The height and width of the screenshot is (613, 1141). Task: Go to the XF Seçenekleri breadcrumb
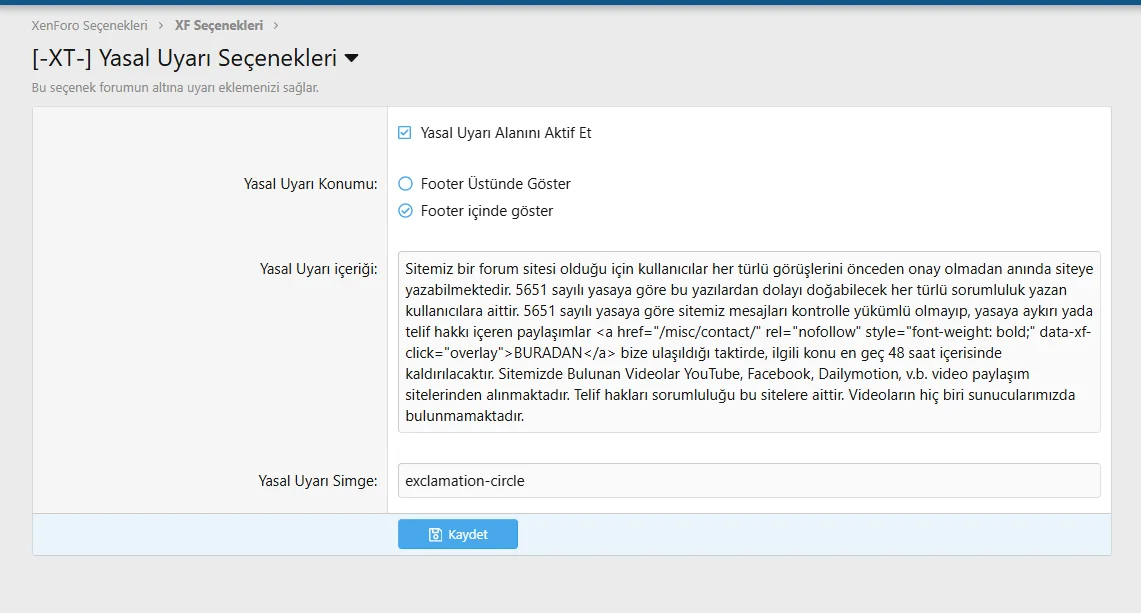(218, 25)
